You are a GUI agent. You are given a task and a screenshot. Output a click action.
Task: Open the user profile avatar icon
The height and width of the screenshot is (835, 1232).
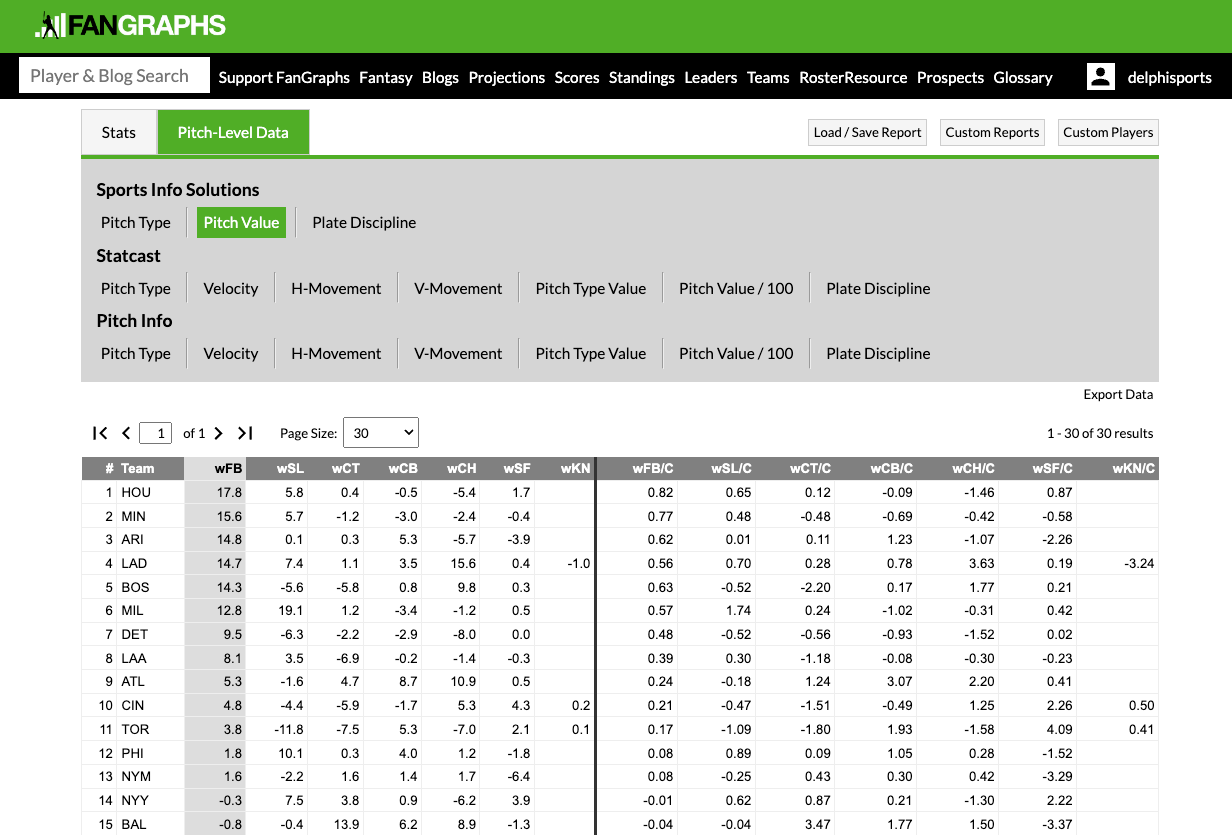pos(1101,77)
